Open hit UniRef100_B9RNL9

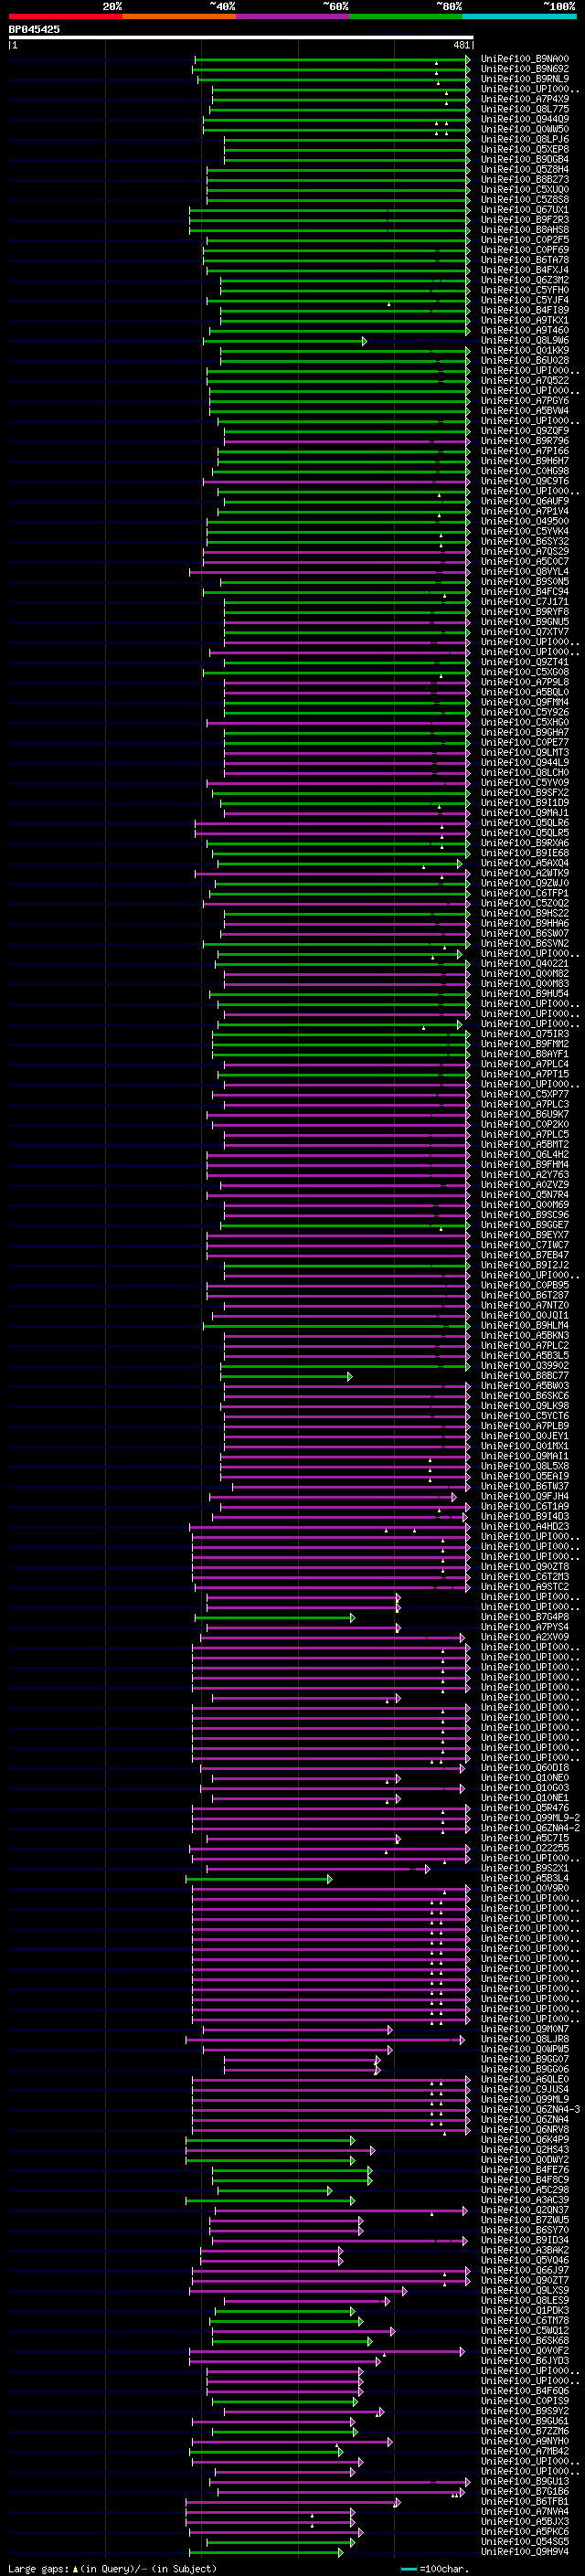point(525,79)
